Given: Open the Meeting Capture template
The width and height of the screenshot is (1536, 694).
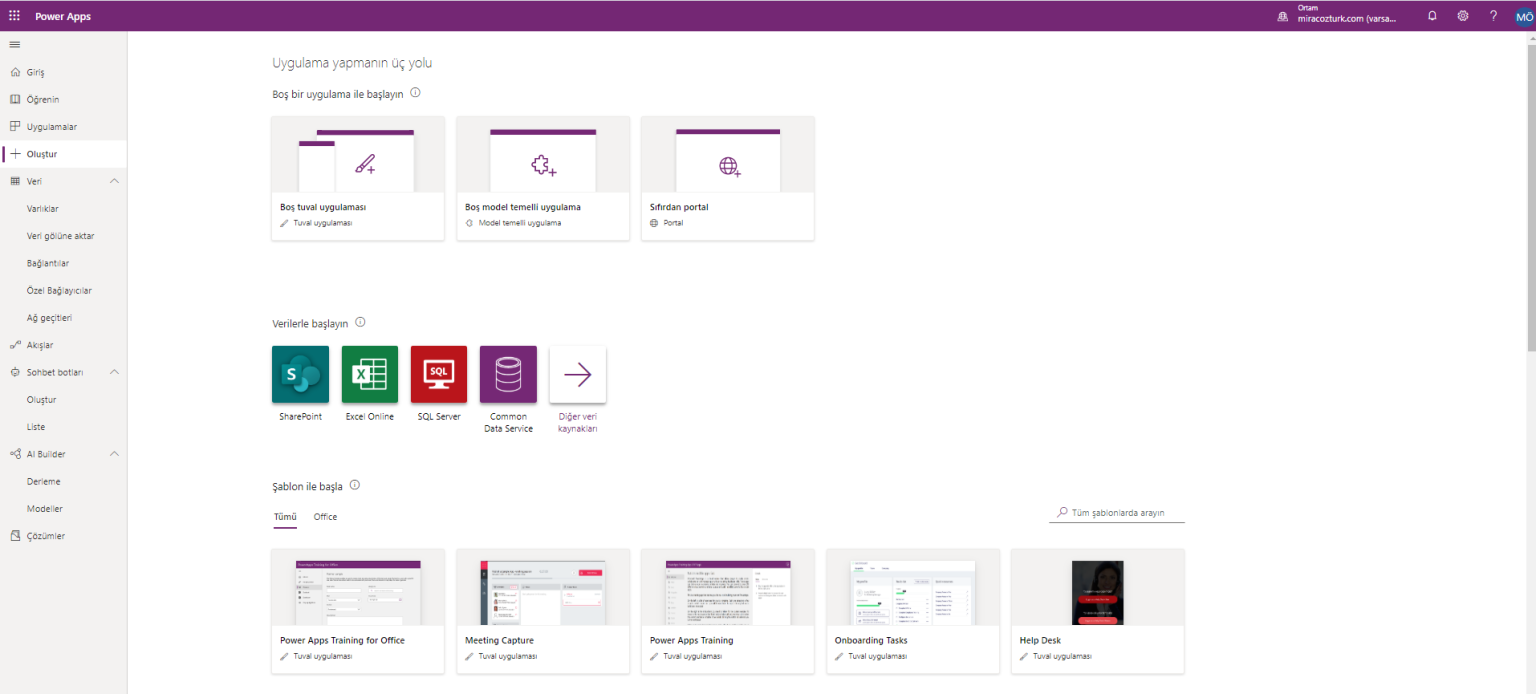Looking at the screenshot, I should tap(543, 611).
